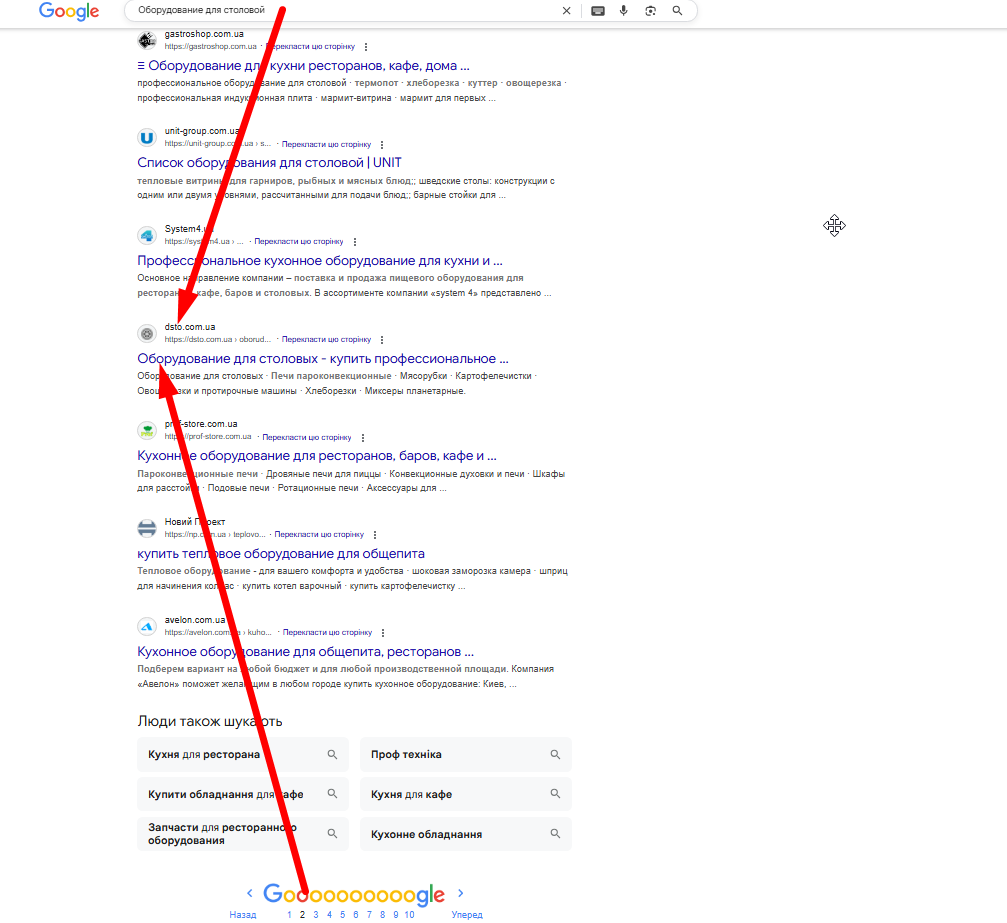Click 'Люди також шукають' heading
The height and width of the screenshot is (923, 1007).
210,721
